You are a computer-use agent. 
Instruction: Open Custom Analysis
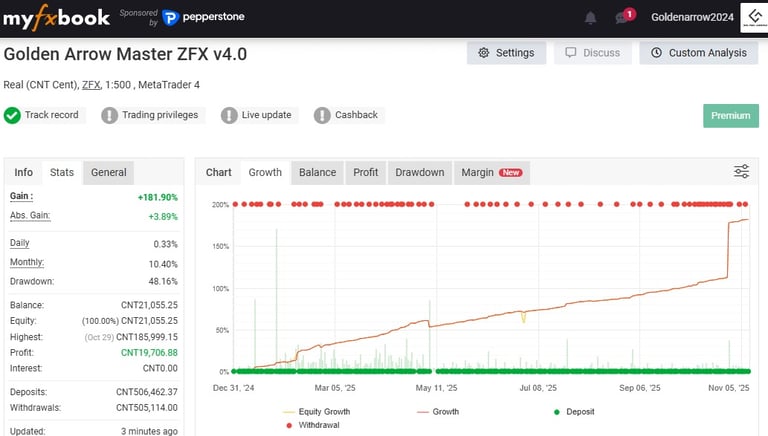[x=698, y=53]
